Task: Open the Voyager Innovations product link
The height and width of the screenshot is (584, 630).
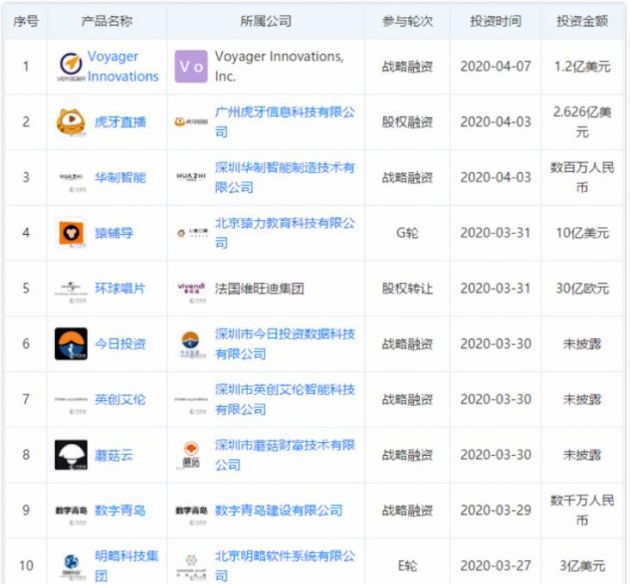Action: coord(123,66)
